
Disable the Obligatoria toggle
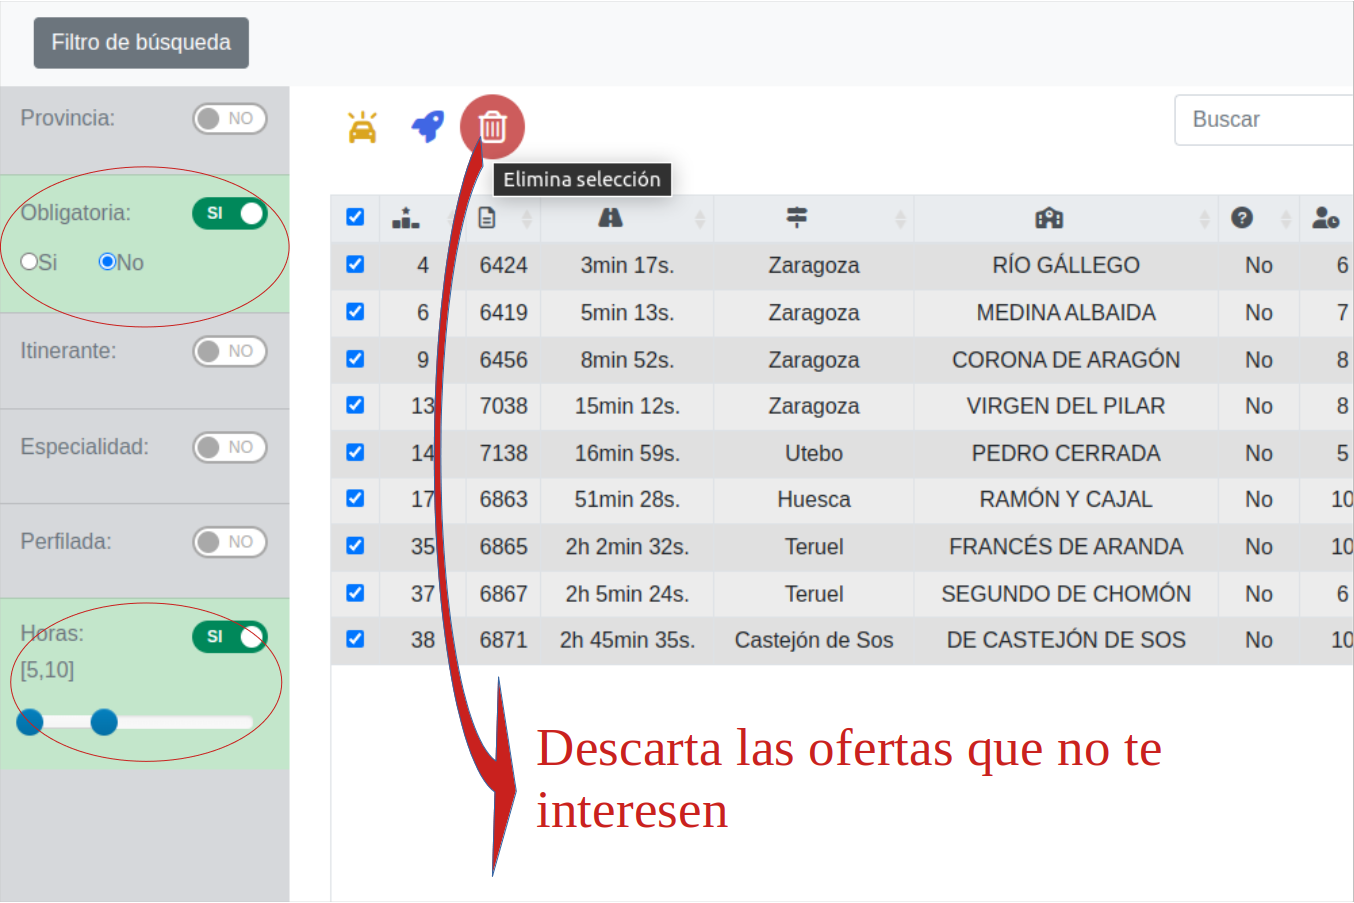pyautogui.click(x=230, y=213)
